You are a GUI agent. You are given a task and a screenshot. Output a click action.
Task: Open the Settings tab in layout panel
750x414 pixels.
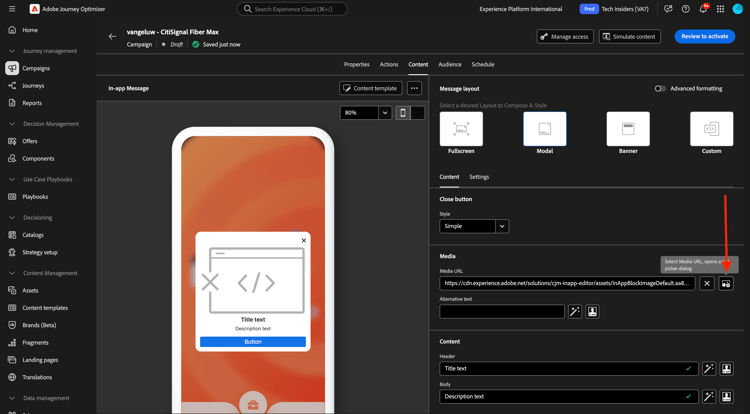click(479, 177)
